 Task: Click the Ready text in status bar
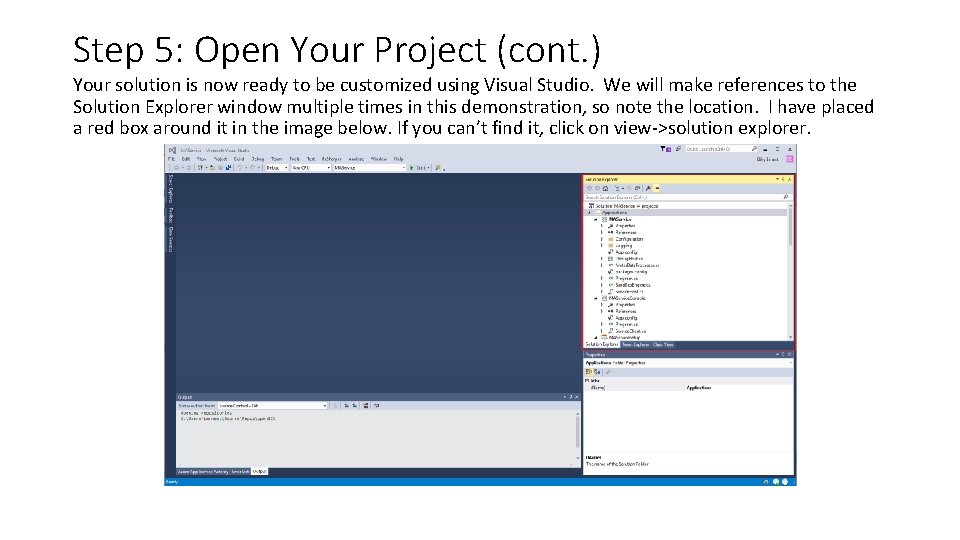[171, 482]
